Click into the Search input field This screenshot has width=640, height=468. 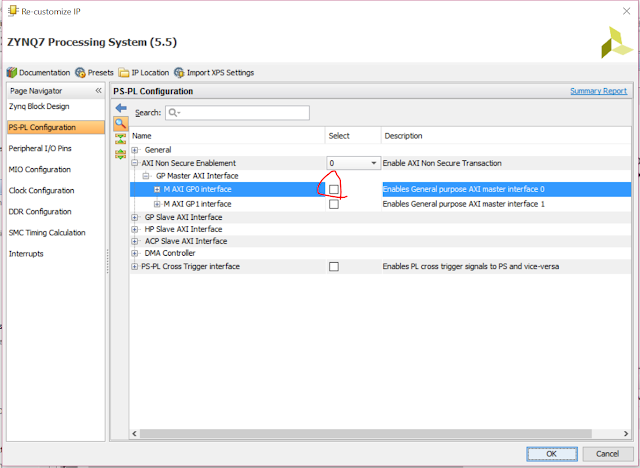pyautogui.click(x=237, y=113)
